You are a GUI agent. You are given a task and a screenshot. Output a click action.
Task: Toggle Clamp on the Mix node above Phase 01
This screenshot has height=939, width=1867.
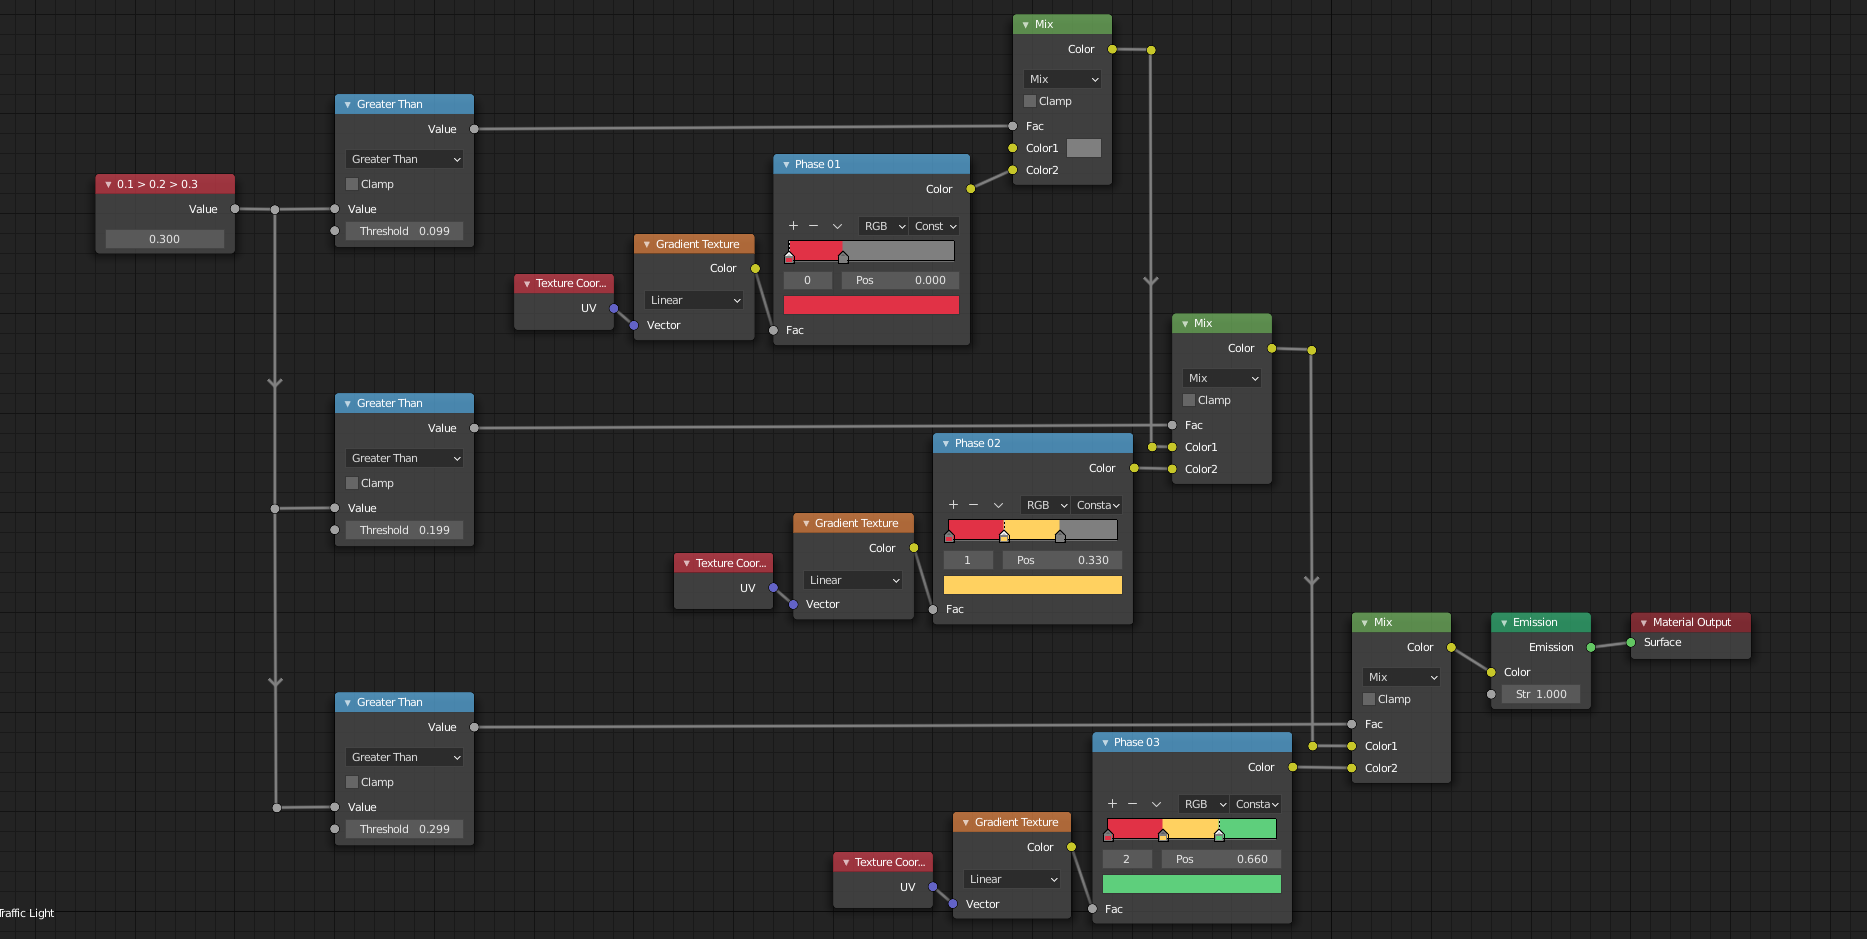pyautogui.click(x=1030, y=101)
